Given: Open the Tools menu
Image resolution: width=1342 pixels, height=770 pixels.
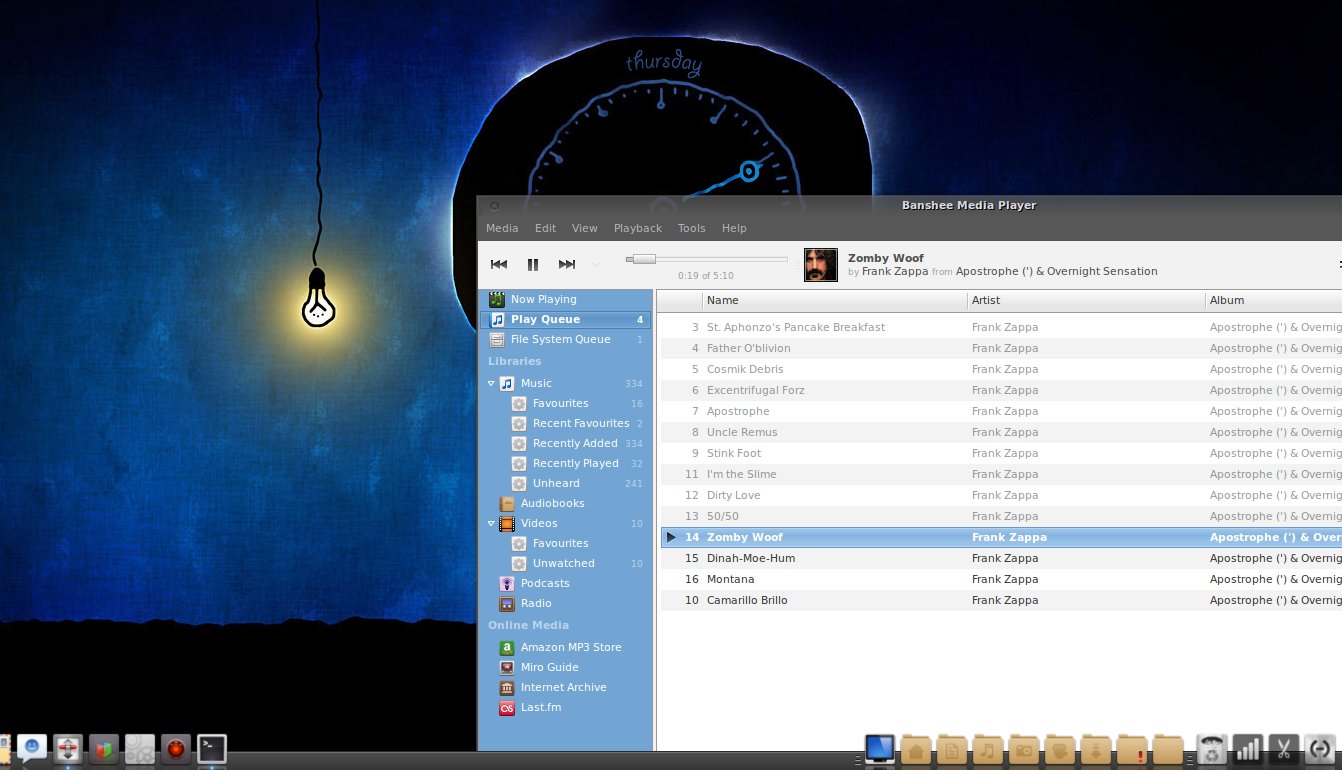Looking at the screenshot, I should click(692, 228).
